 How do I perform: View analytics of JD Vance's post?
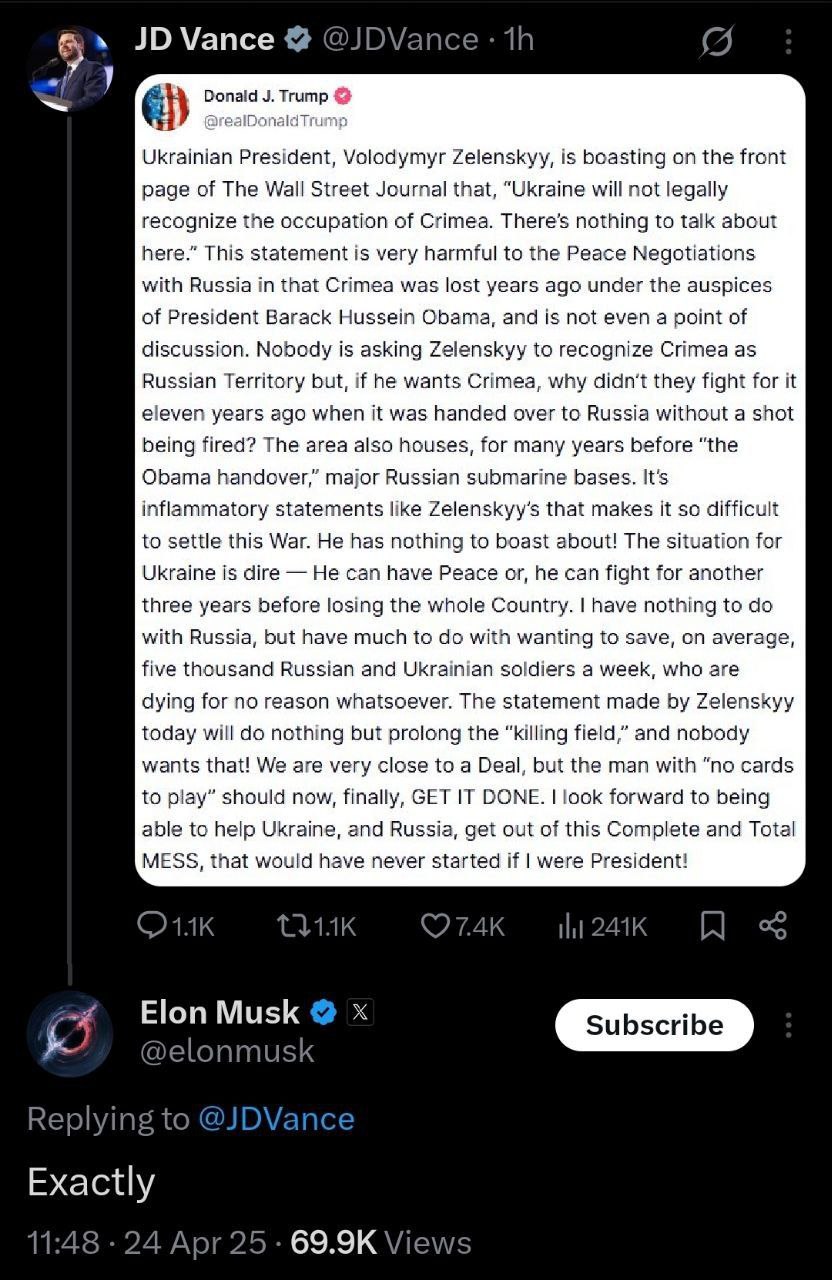pos(571,927)
